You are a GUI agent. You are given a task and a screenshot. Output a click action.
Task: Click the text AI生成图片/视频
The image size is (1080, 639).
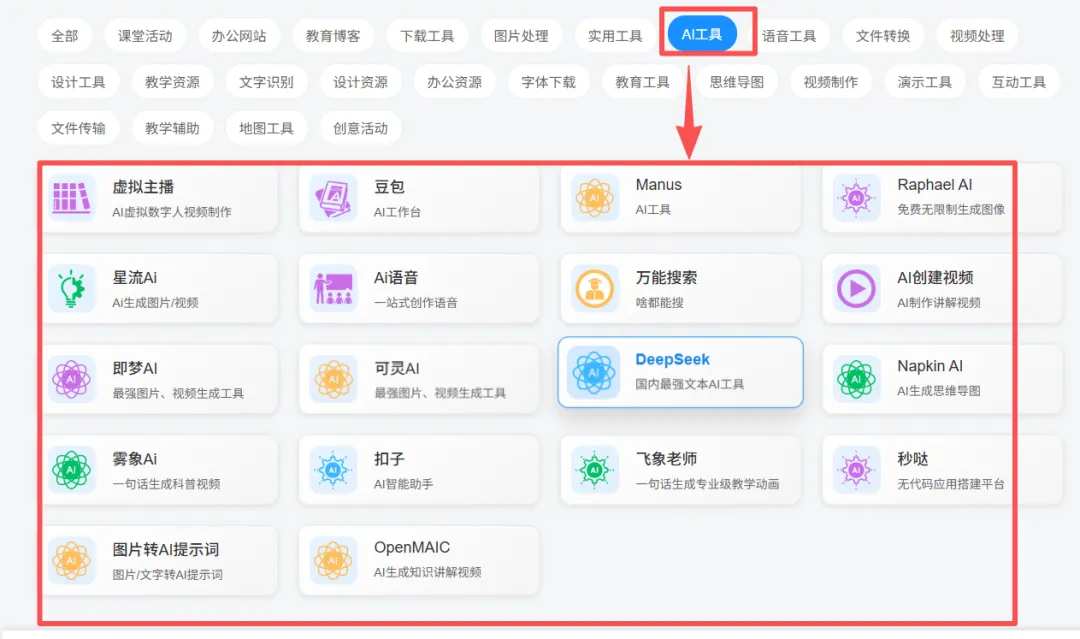[x=155, y=302]
